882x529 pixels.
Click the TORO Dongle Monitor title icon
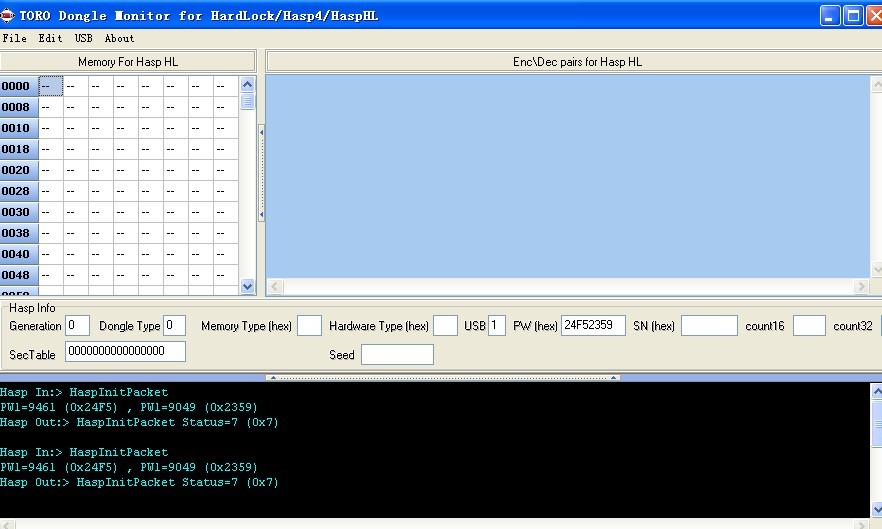7,15
